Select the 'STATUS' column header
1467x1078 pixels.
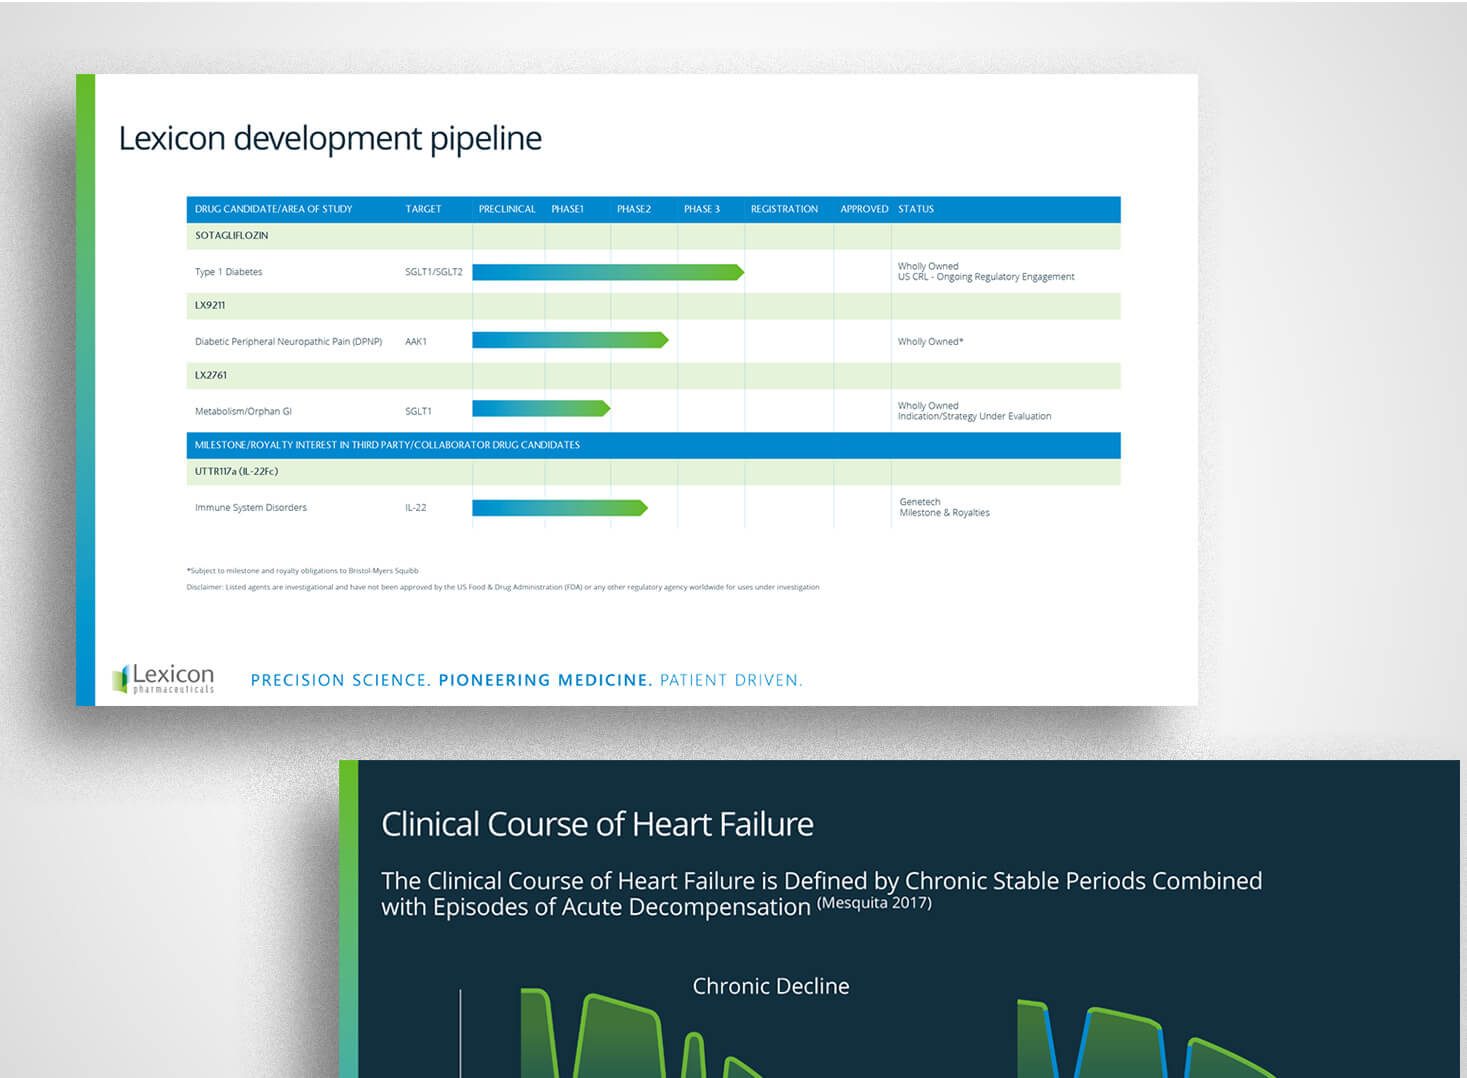(x=915, y=209)
